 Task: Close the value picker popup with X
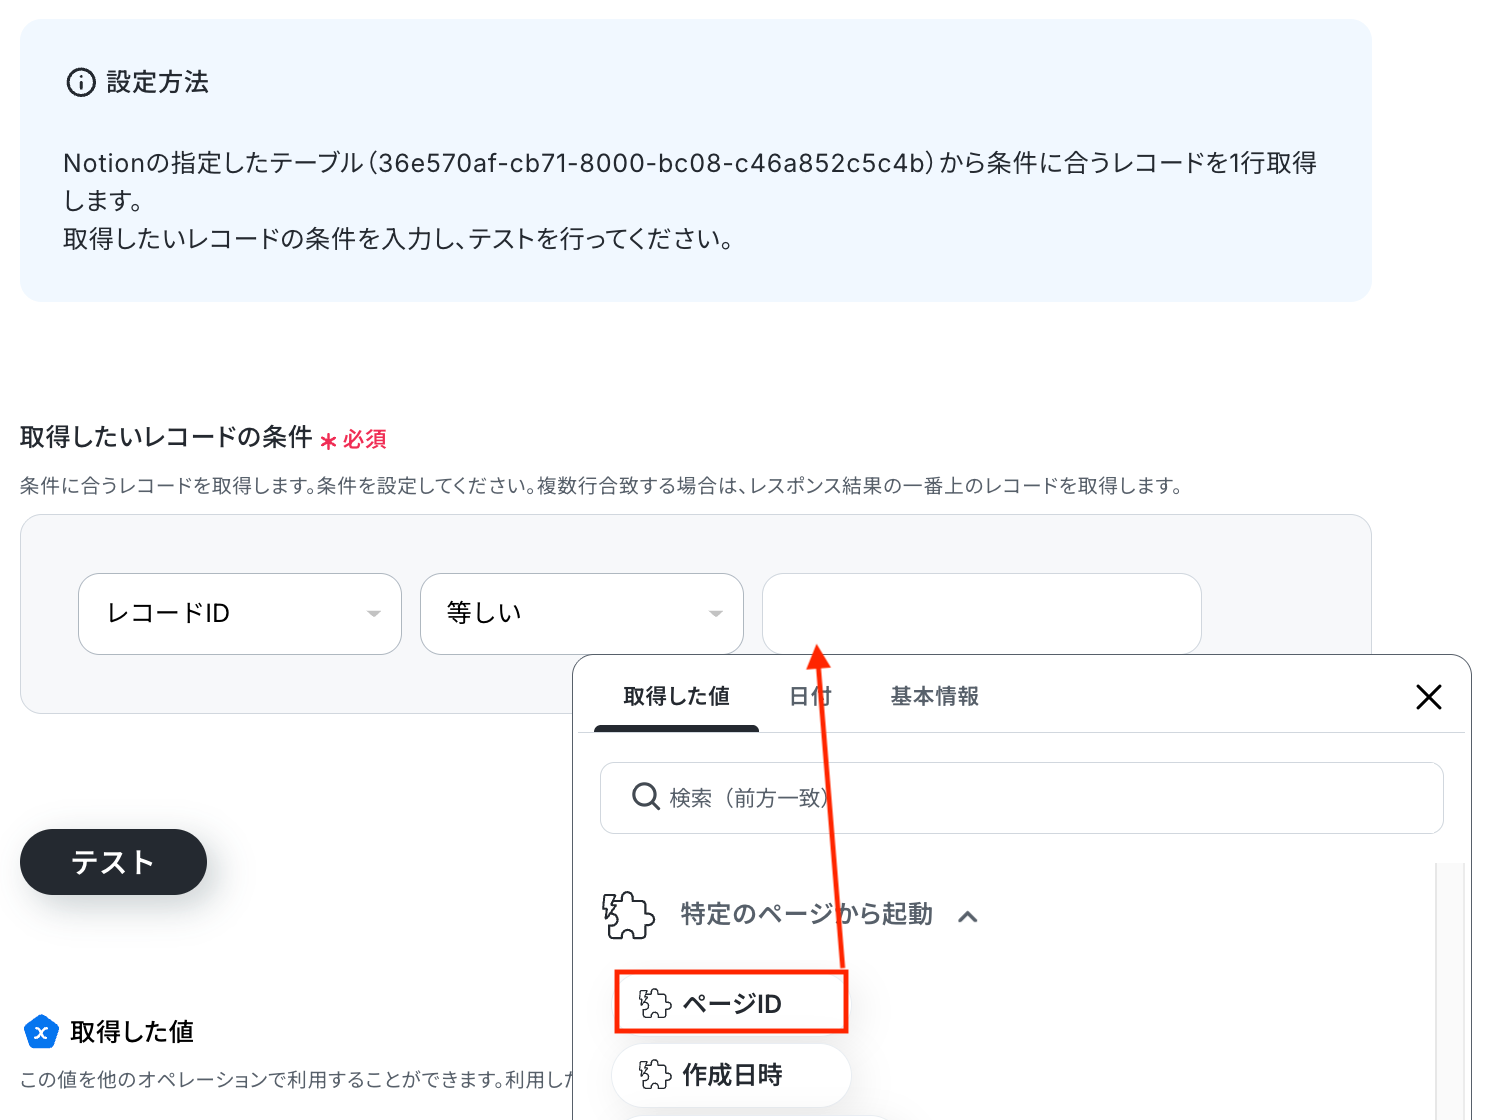click(1429, 697)
